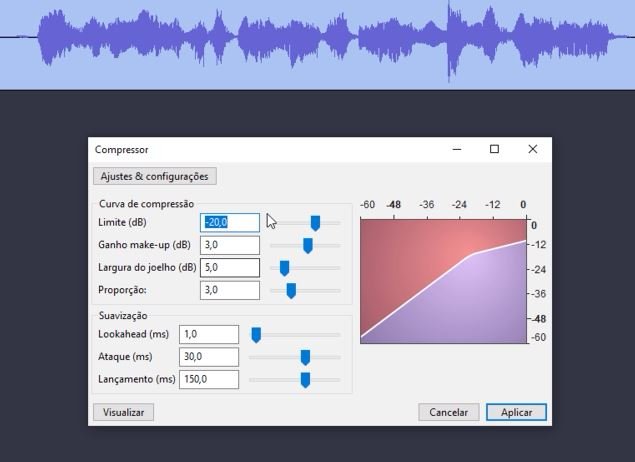Click the Lançamento slider handle
The height and width of the screenshot is (462, 635).
[x=305, y=380]
